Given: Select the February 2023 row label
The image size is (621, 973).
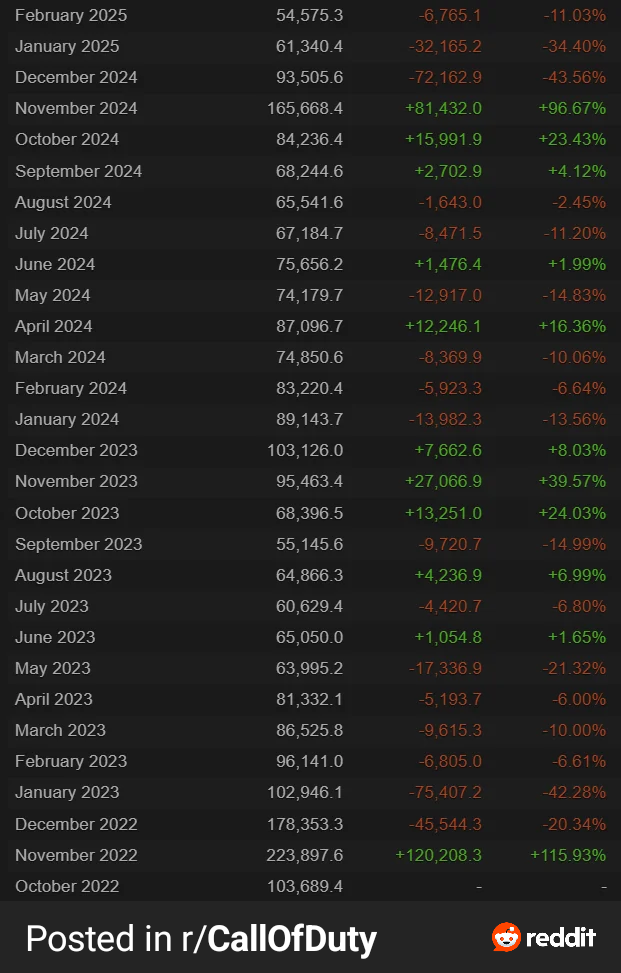Looking at the screenshot, I should click(x=71, y=761).
